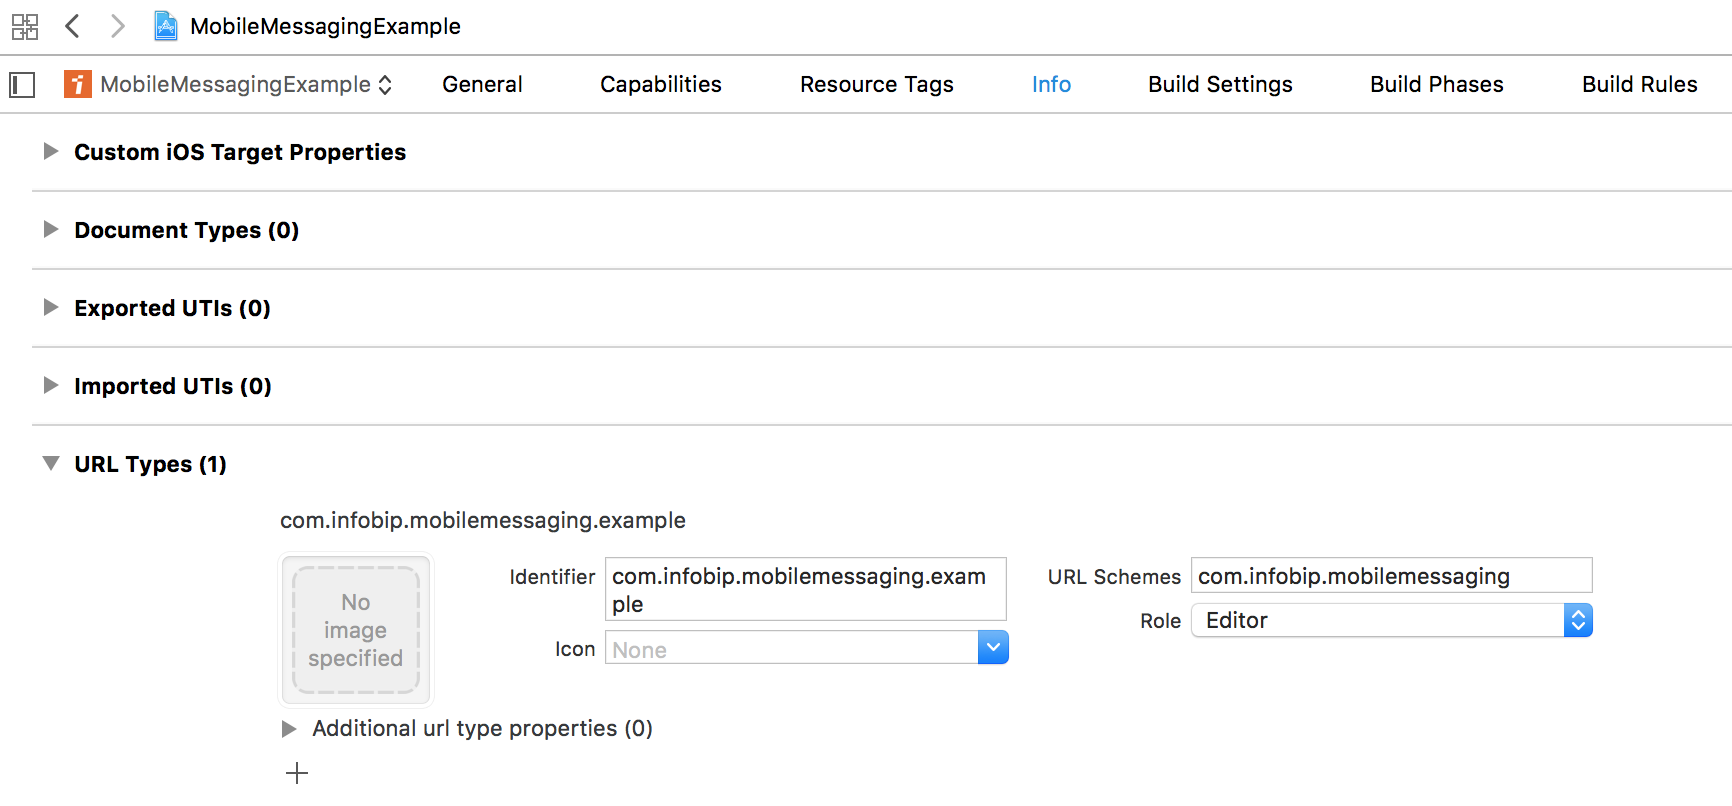Click MobileMessagingExample breadcrumb title
This screenshot has width=1732, height=806.
pos(325,26)
